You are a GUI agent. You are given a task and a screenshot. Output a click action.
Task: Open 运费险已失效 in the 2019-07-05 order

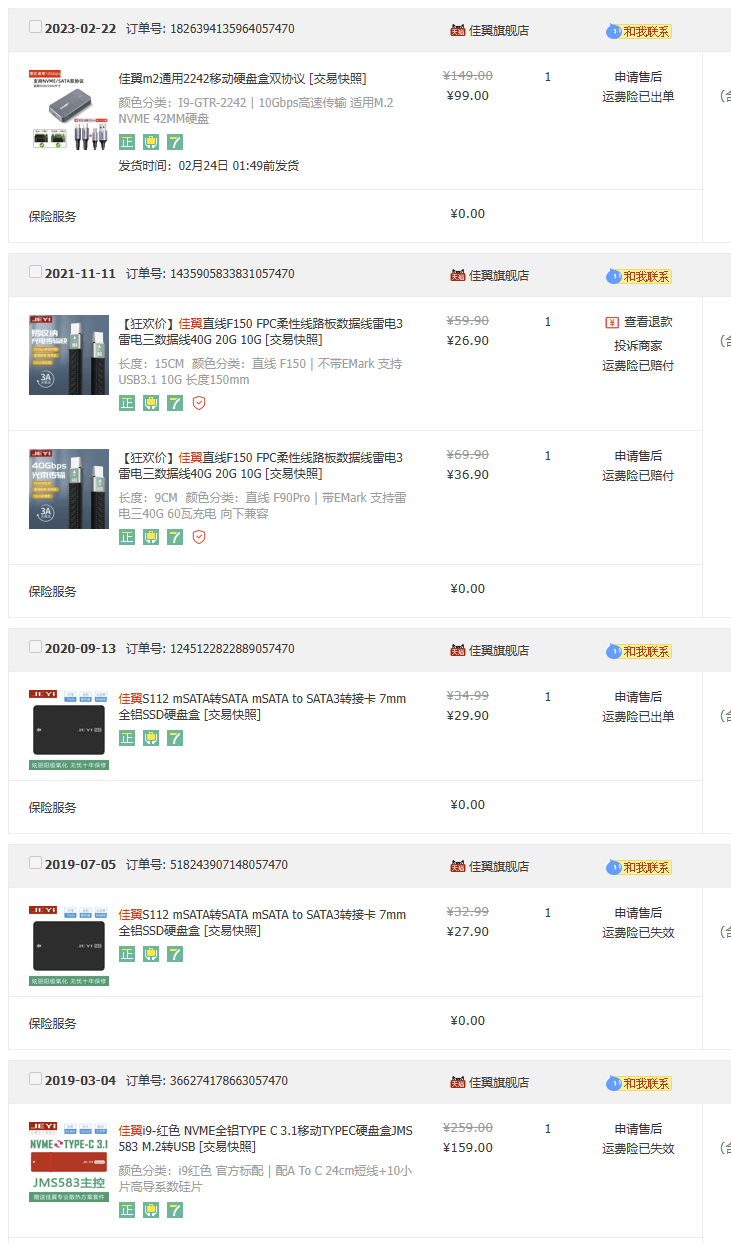[638, 933]
